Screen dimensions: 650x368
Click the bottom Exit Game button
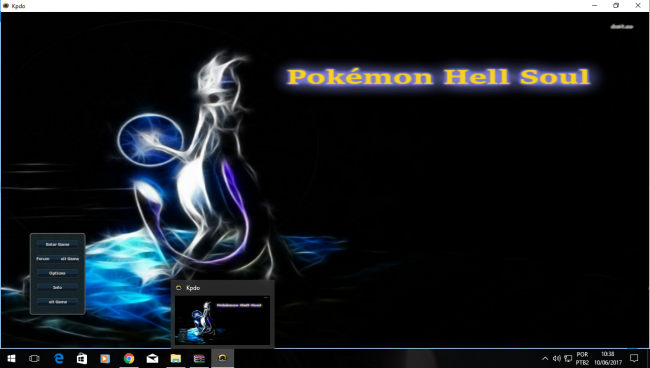(57, 302)
